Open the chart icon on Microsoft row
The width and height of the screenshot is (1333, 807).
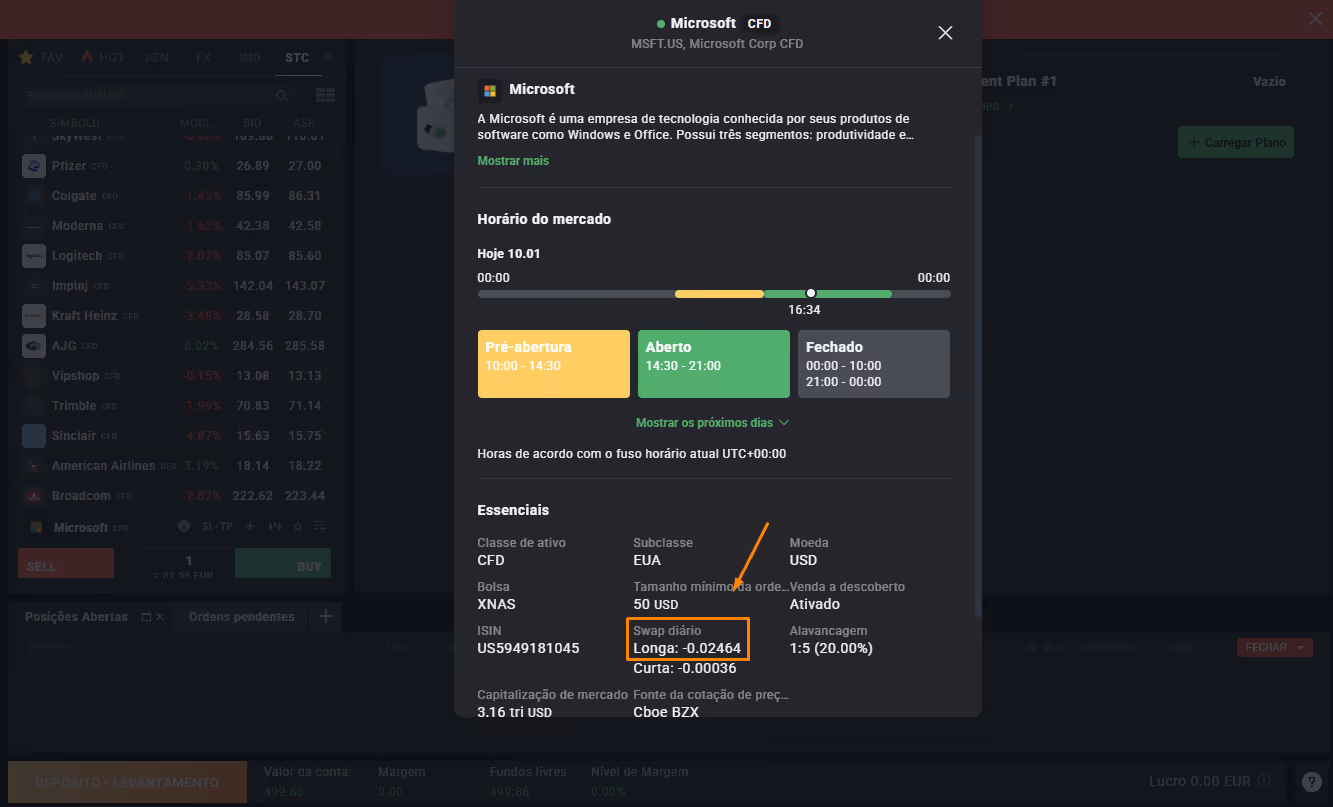pyautogui.click(x=274, y=526)
